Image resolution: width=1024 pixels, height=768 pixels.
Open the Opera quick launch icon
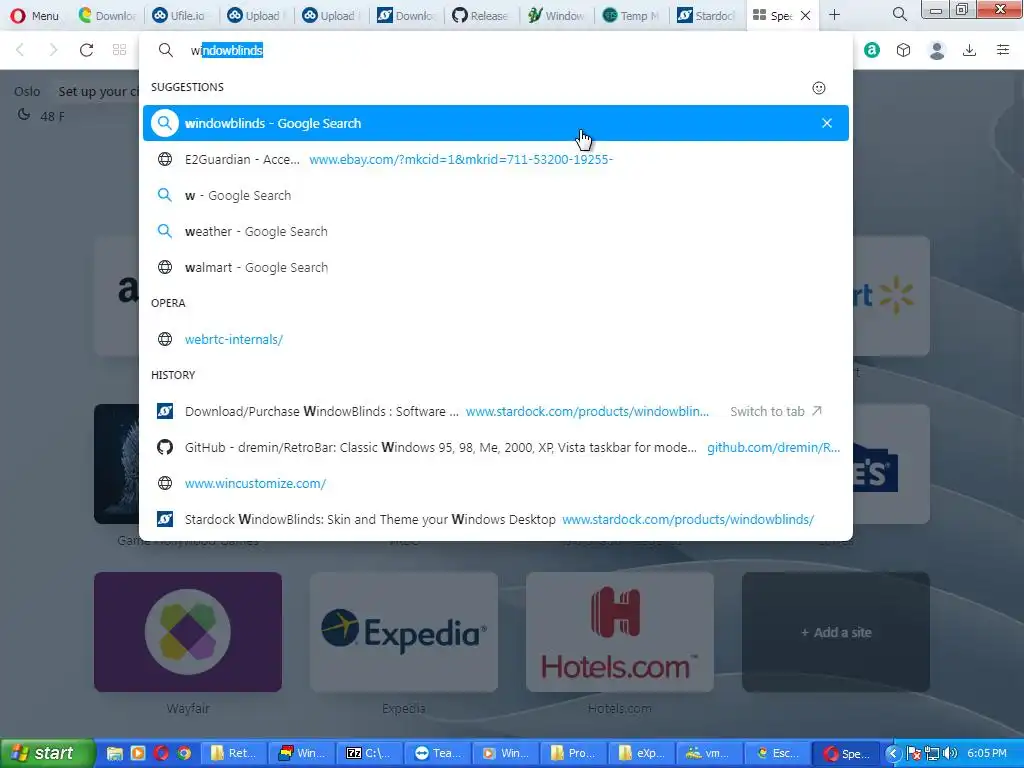(161, 753)
